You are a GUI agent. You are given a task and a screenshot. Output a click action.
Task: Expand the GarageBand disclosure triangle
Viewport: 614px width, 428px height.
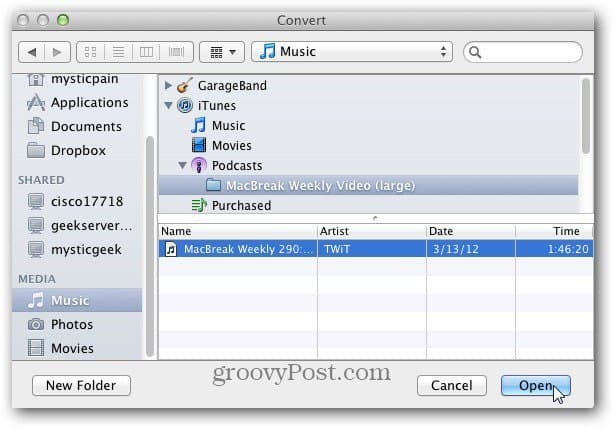pos(168,85)
